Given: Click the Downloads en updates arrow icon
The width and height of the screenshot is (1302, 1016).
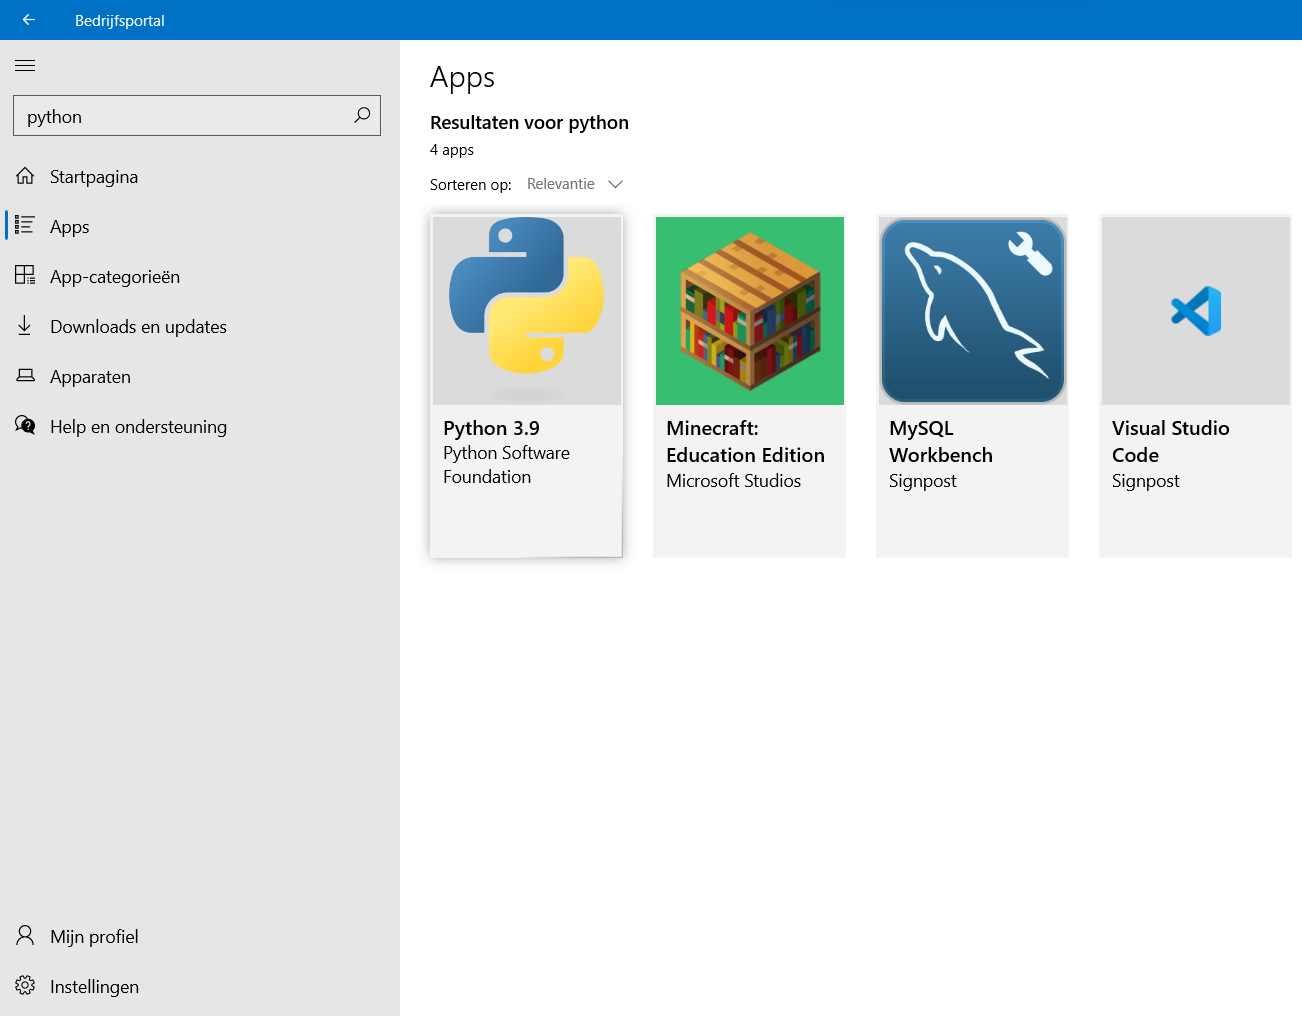Looking at the screenshot, I should (x=25, y=325).
